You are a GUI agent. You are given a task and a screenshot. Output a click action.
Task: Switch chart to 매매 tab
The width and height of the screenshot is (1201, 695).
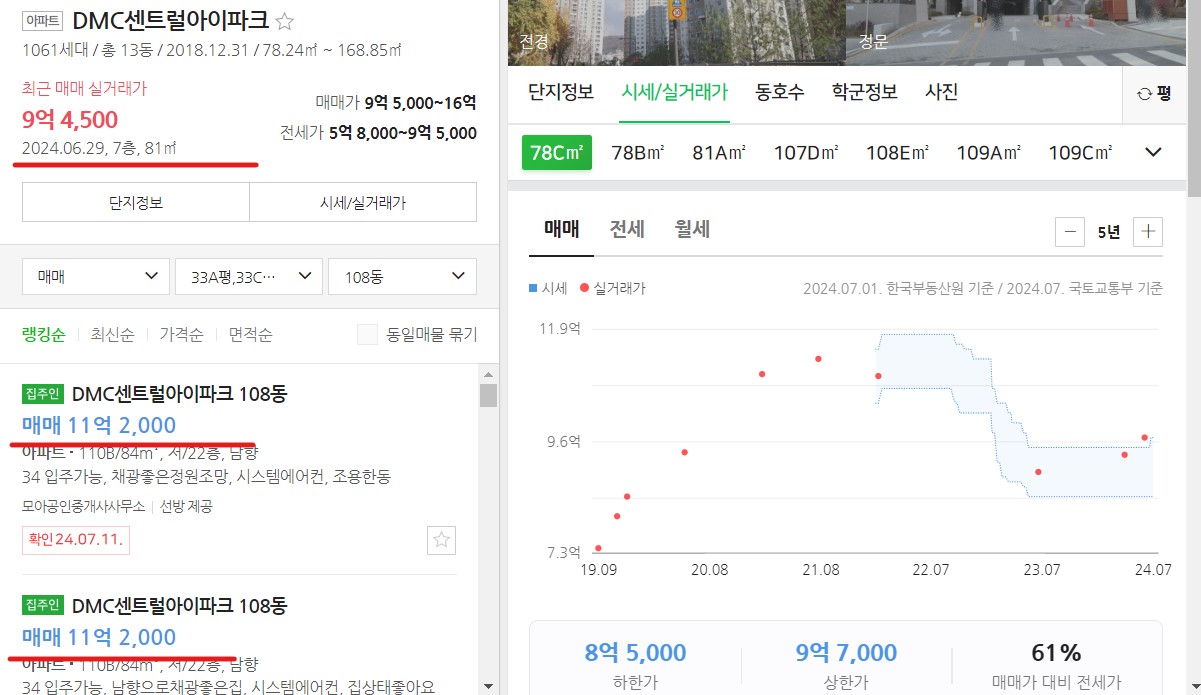click(x=562, y=229)
